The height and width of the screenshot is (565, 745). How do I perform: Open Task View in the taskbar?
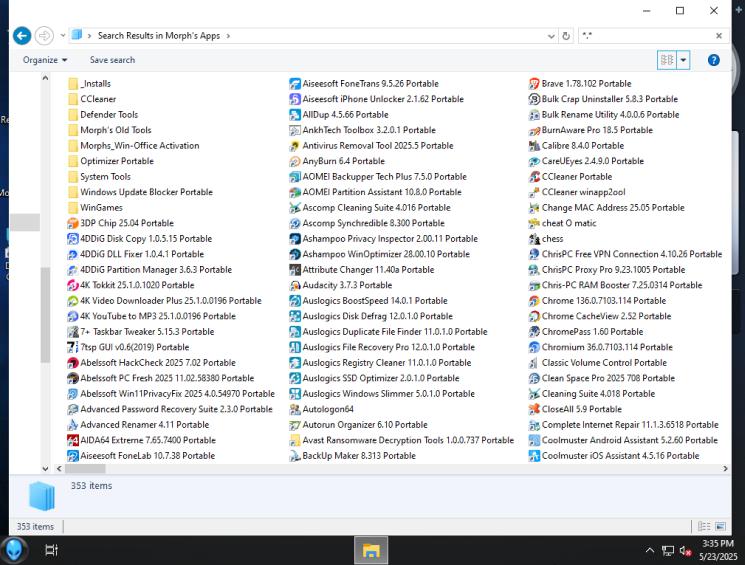click(51, 550)
